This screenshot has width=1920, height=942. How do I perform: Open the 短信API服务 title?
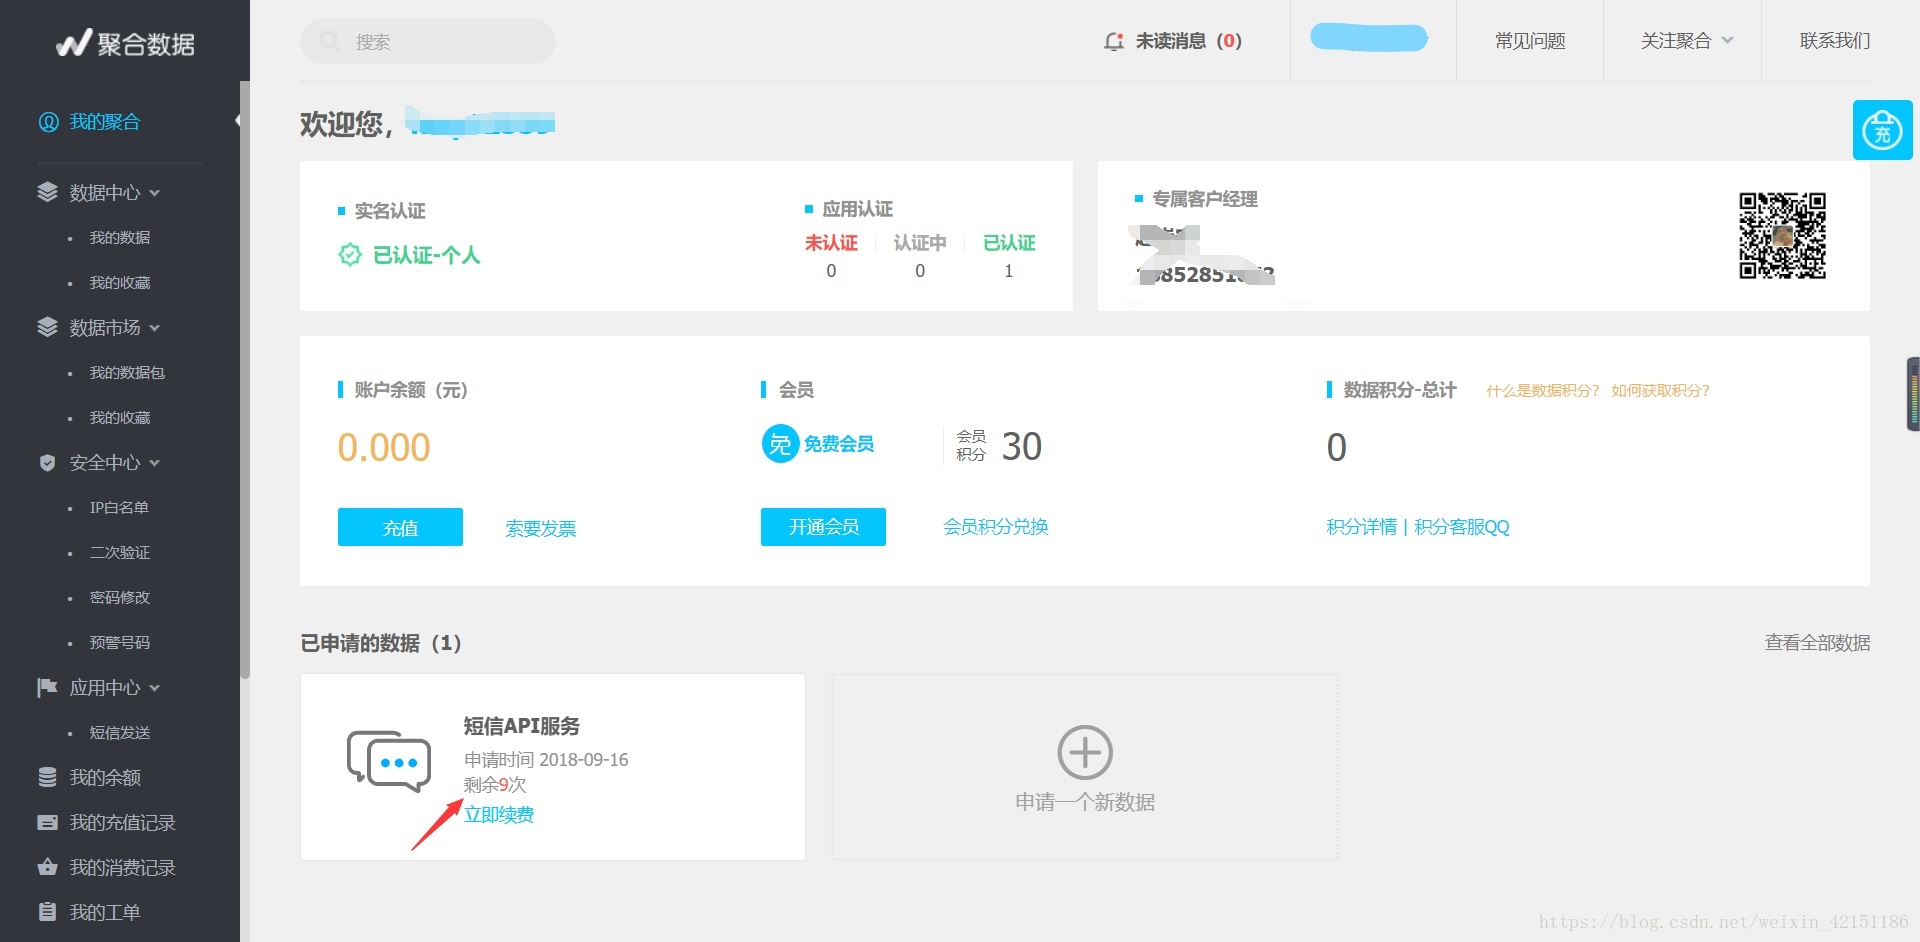point(522,726)
